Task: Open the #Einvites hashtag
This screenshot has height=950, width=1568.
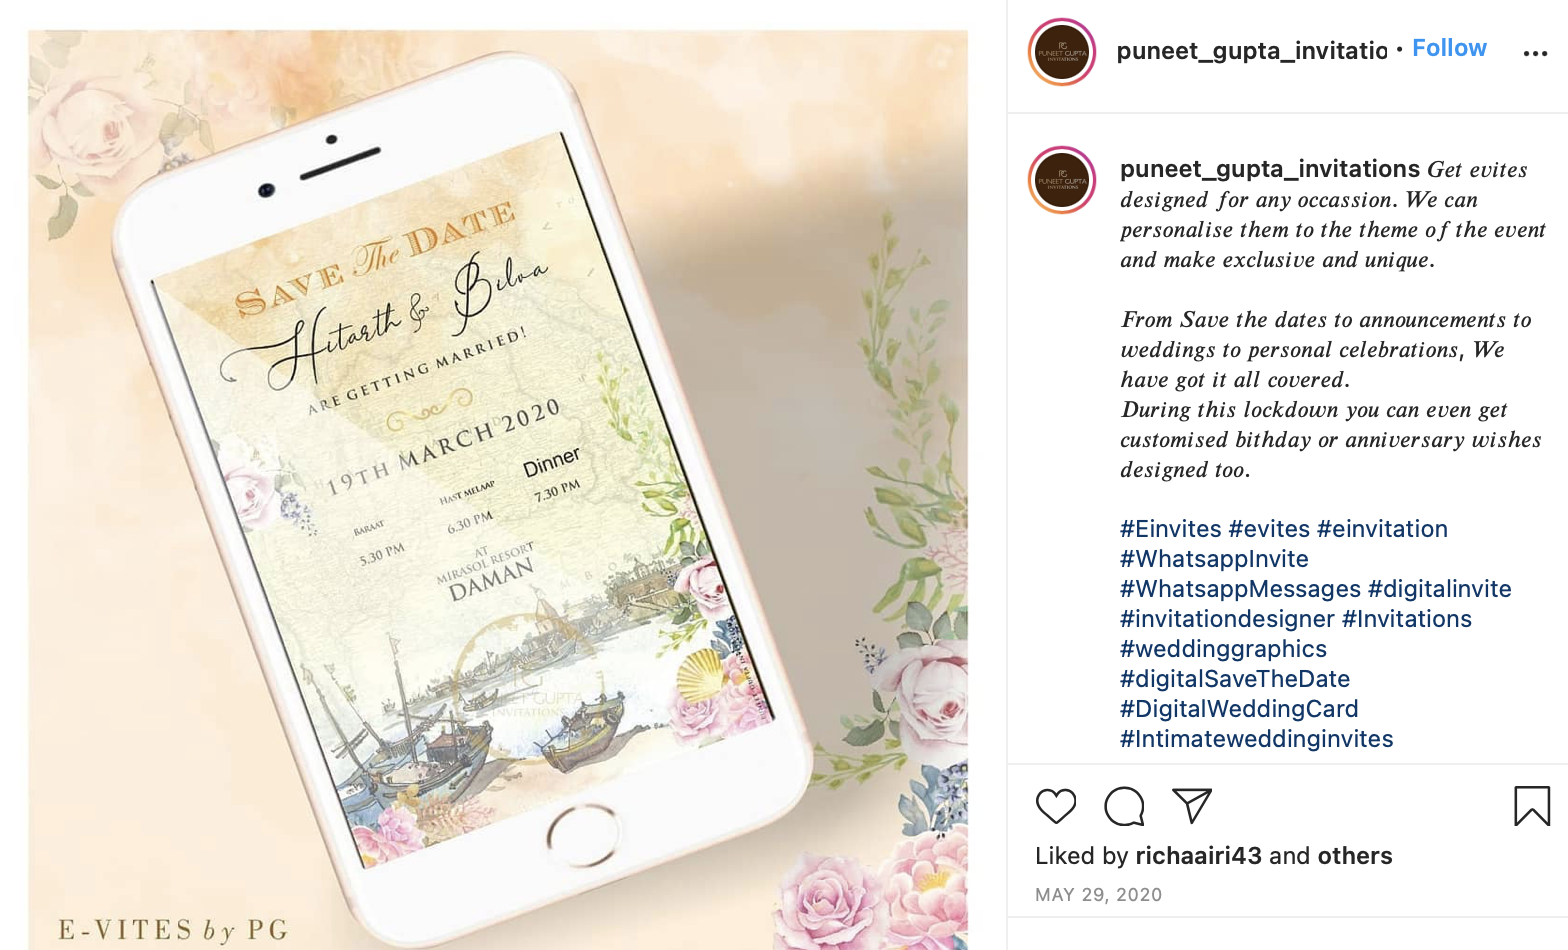Action: pyautogui.click(x=1170, y=529)
